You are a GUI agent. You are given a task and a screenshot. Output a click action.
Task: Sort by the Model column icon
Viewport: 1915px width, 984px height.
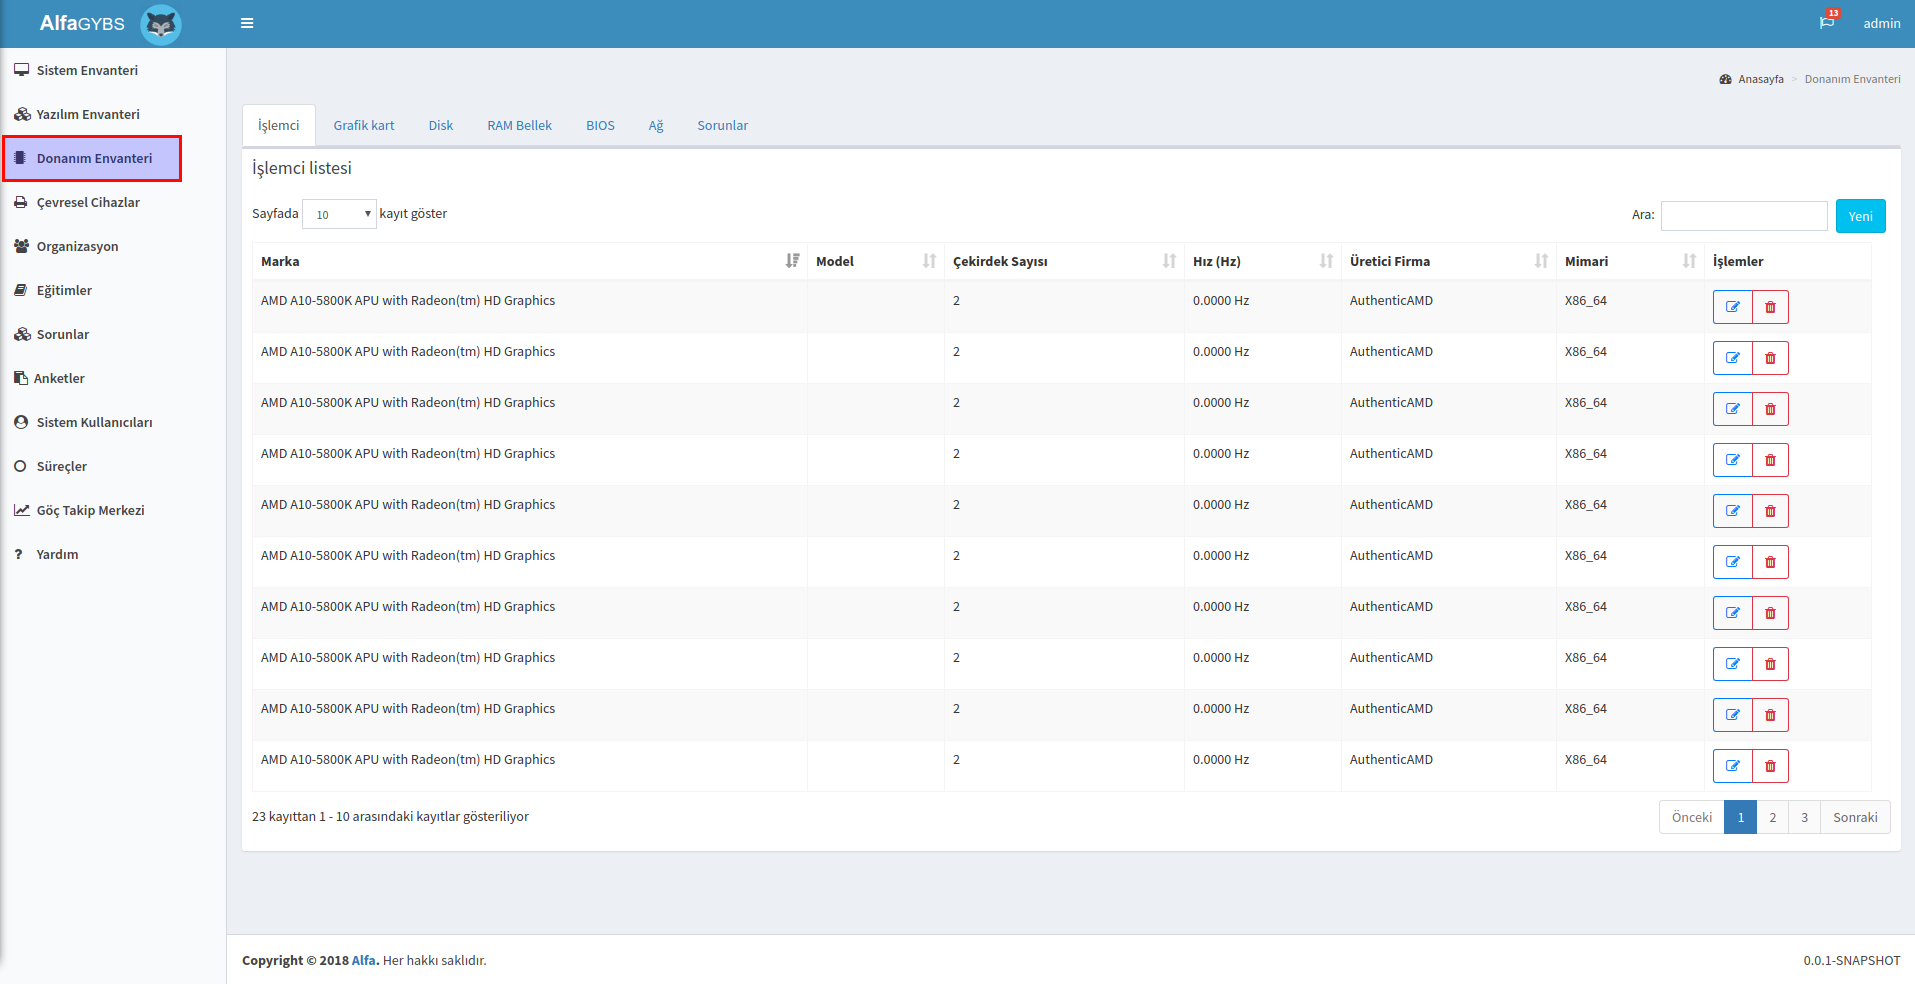[929, 261]
